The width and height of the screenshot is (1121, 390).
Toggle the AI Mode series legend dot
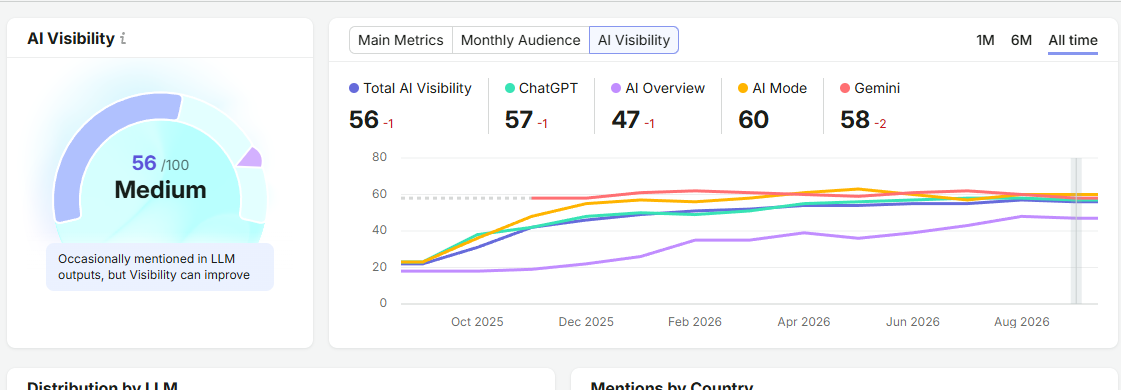pyautogui.click(x=743, y=89)
